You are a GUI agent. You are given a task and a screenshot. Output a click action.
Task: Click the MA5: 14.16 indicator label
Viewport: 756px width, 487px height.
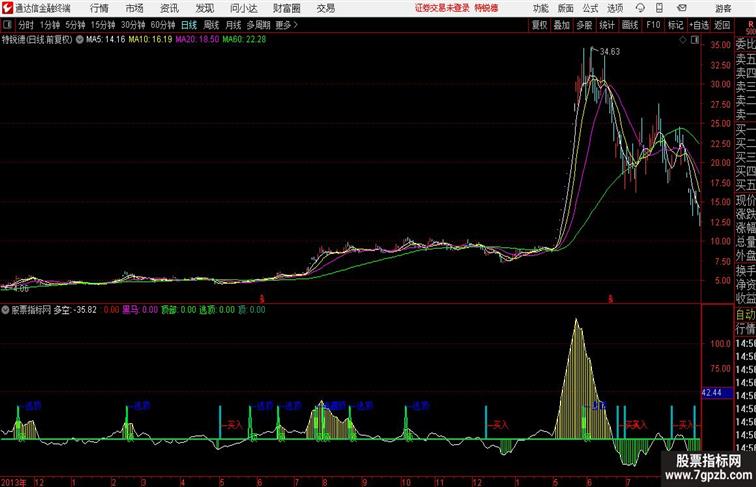click(x=105, y=40)
